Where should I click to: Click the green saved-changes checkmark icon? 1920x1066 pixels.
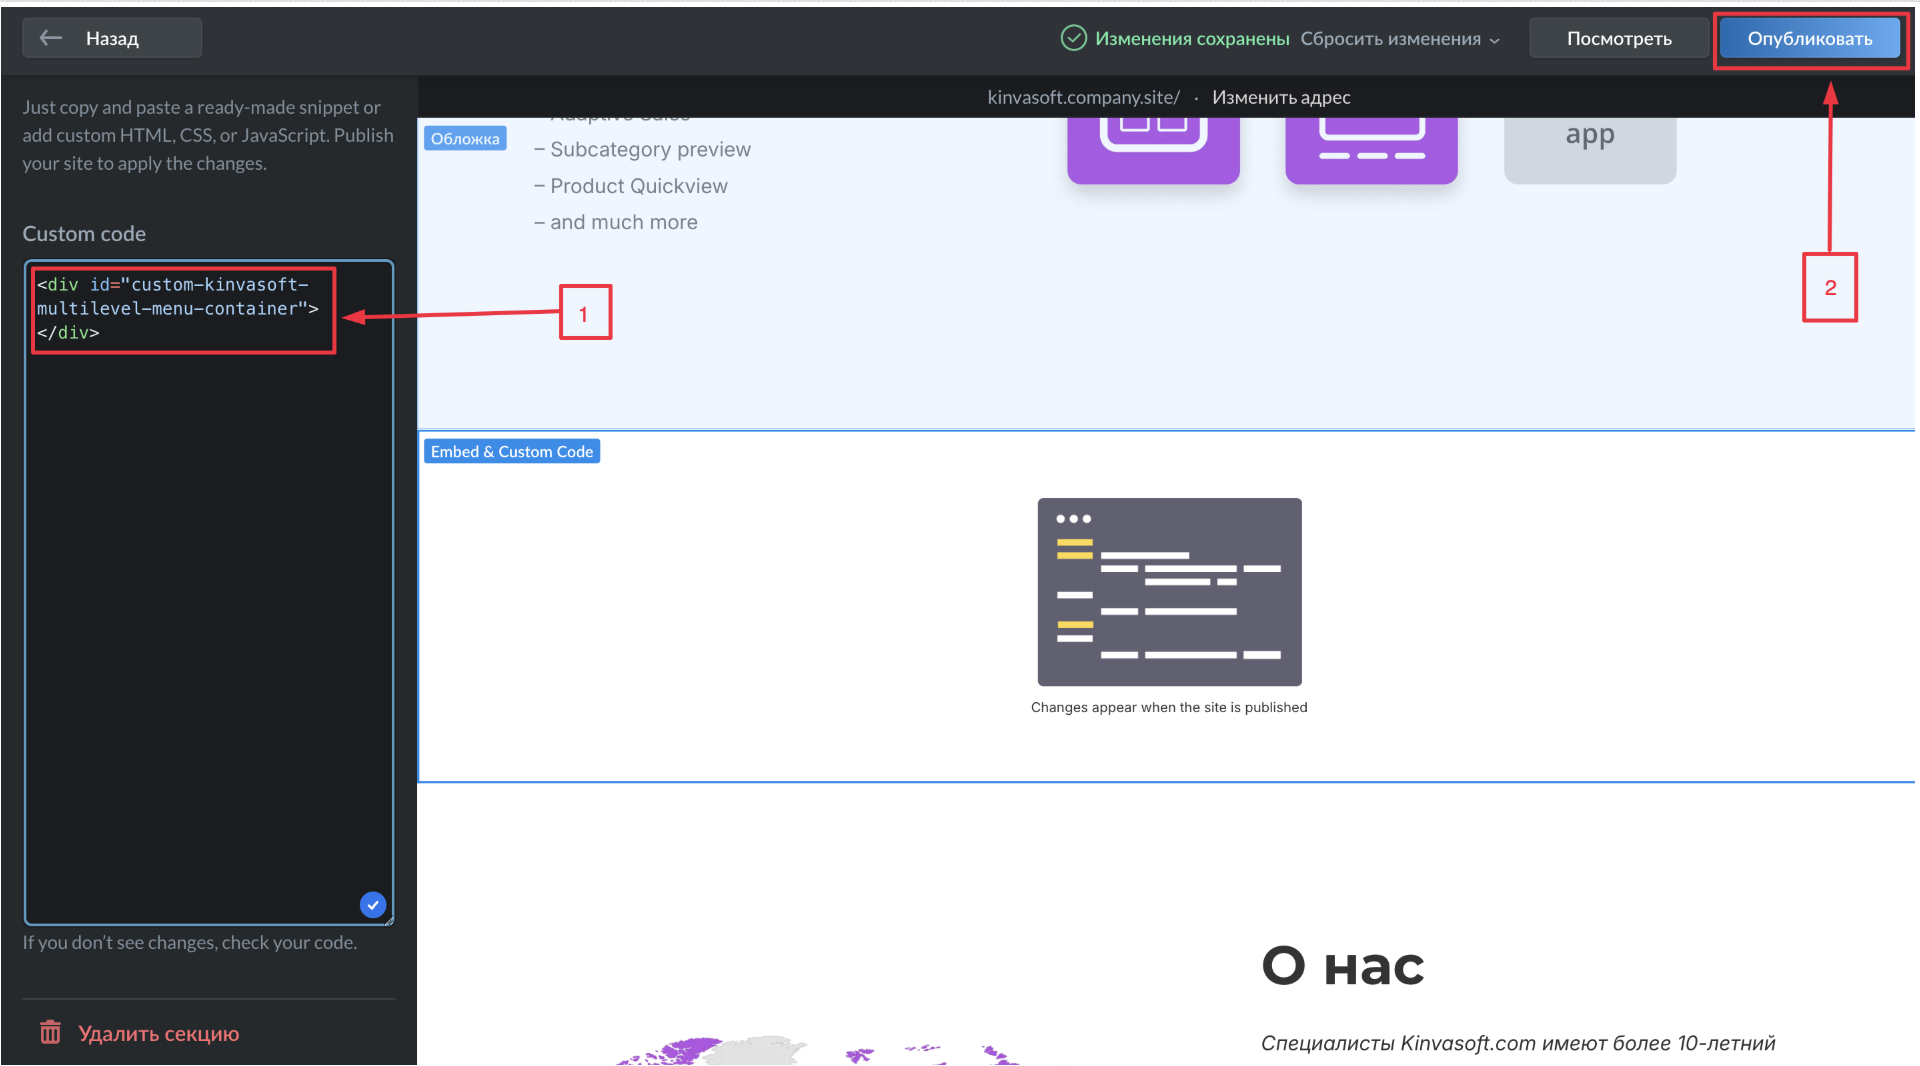pyautogui.click(x=1073, y=38)
